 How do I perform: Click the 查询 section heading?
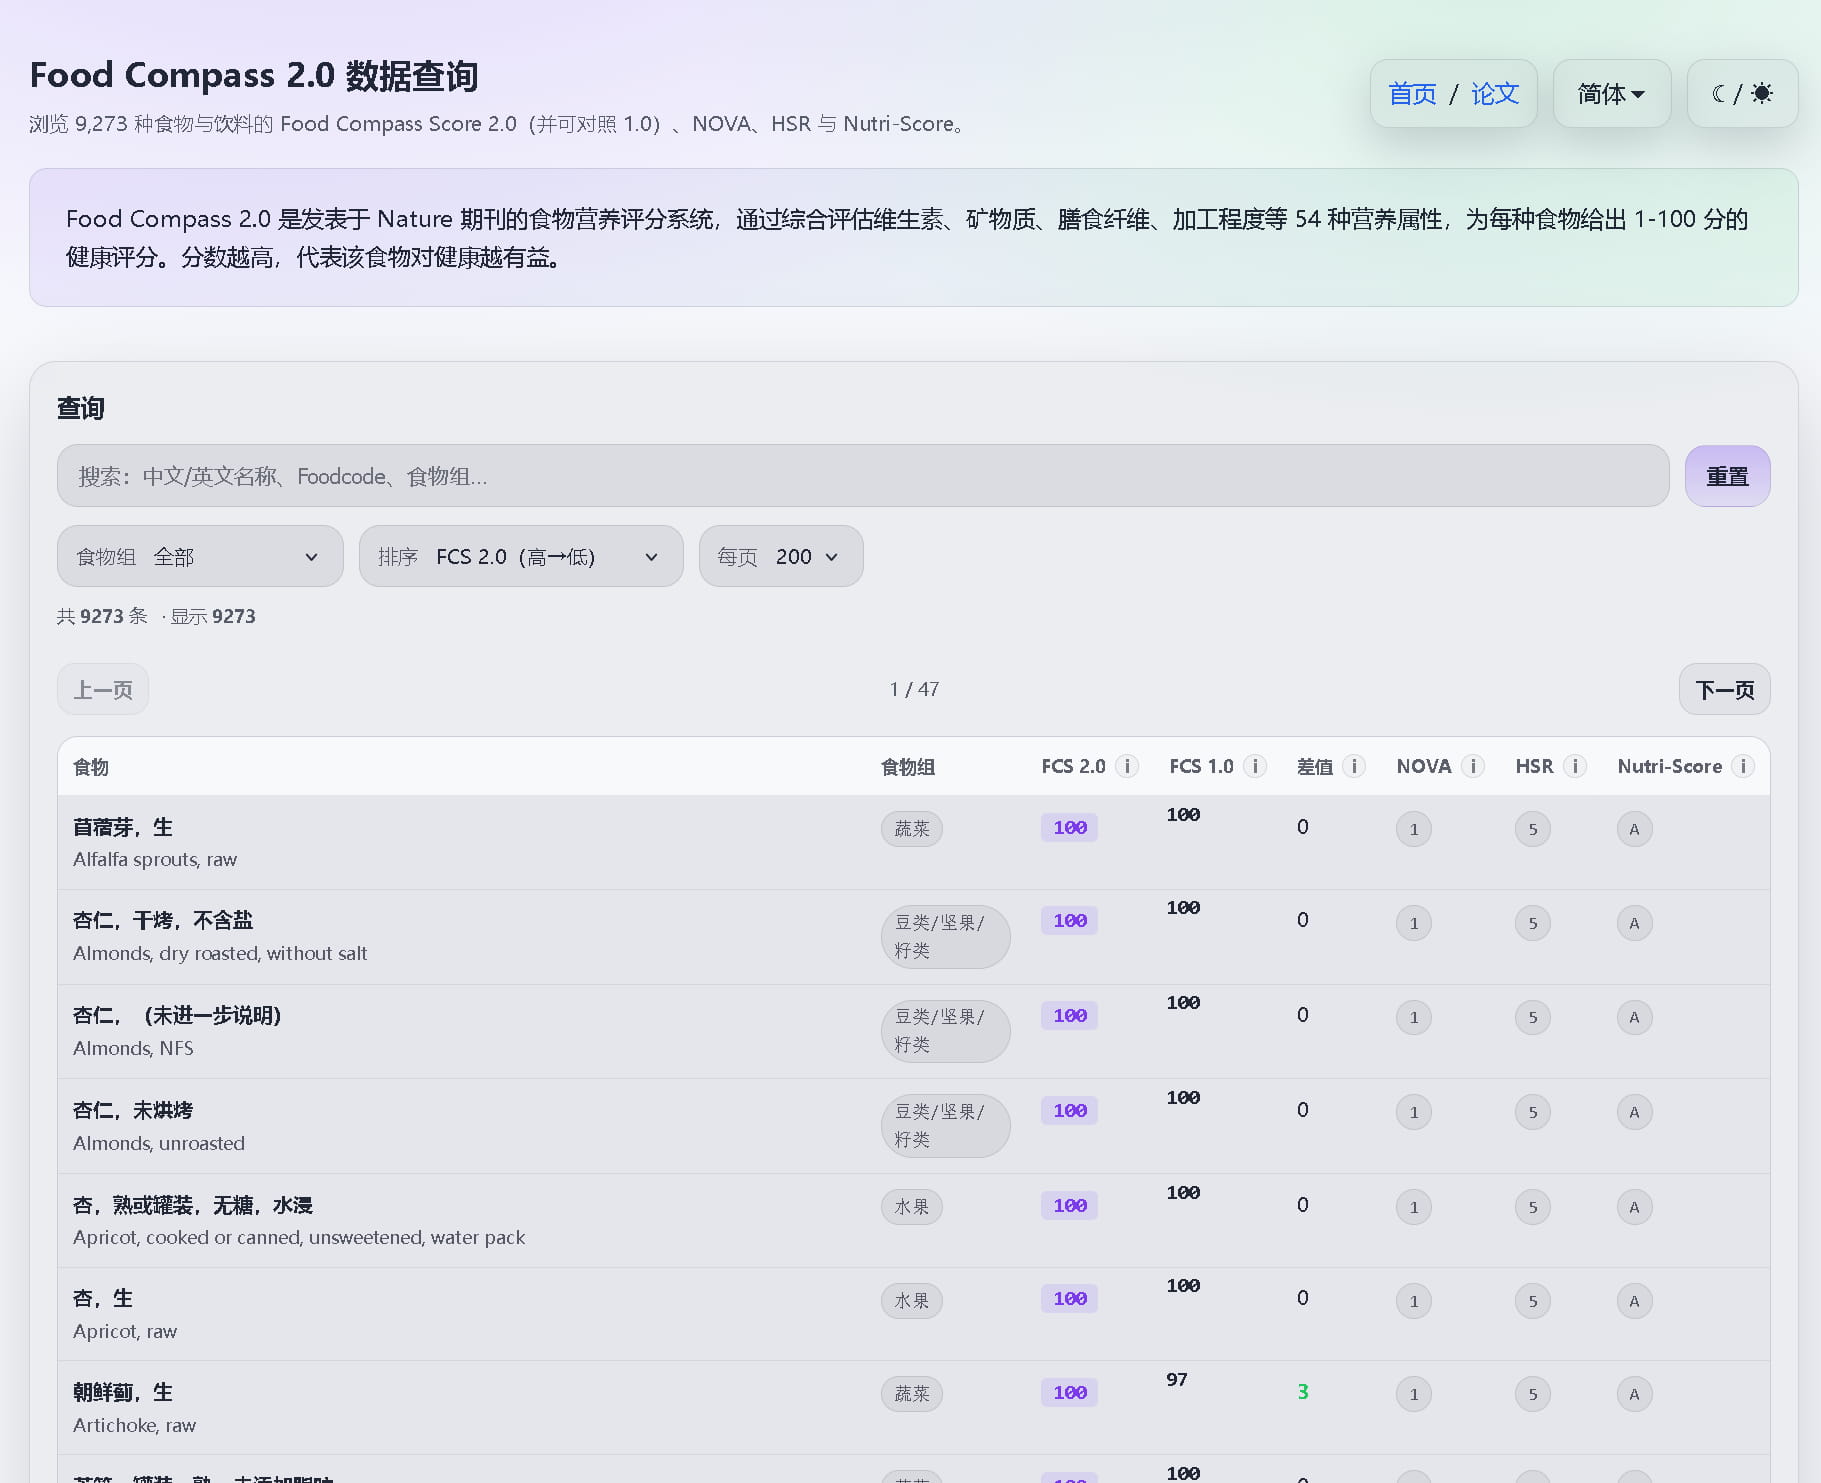click(x=80, y=408)
